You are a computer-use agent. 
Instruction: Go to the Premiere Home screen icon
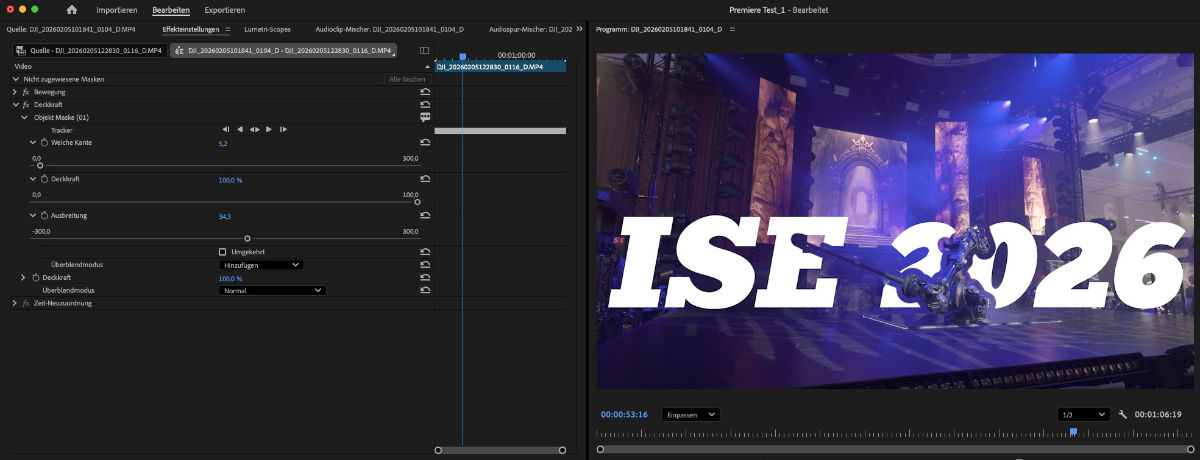72,10
